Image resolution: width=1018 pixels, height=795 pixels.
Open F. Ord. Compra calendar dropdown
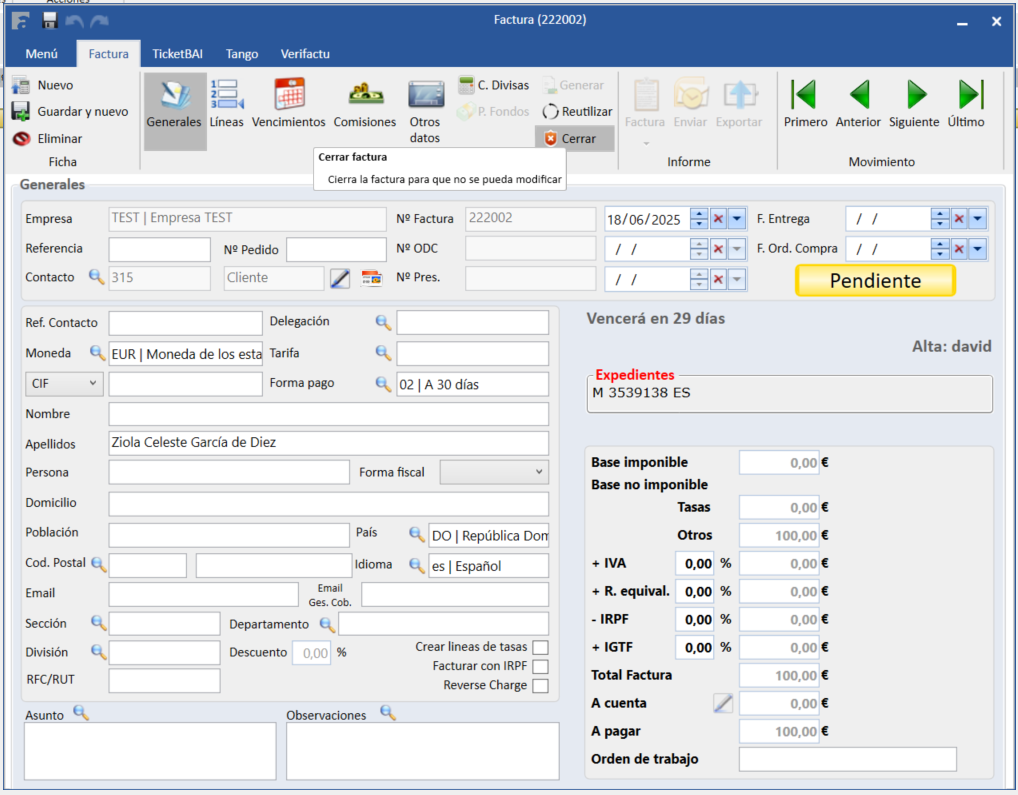pos(977,249)
